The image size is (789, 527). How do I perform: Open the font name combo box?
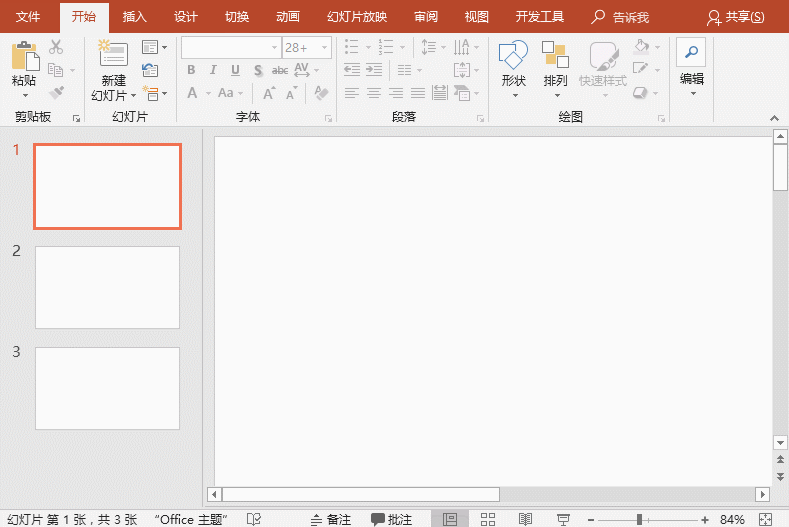coord(230,48)
